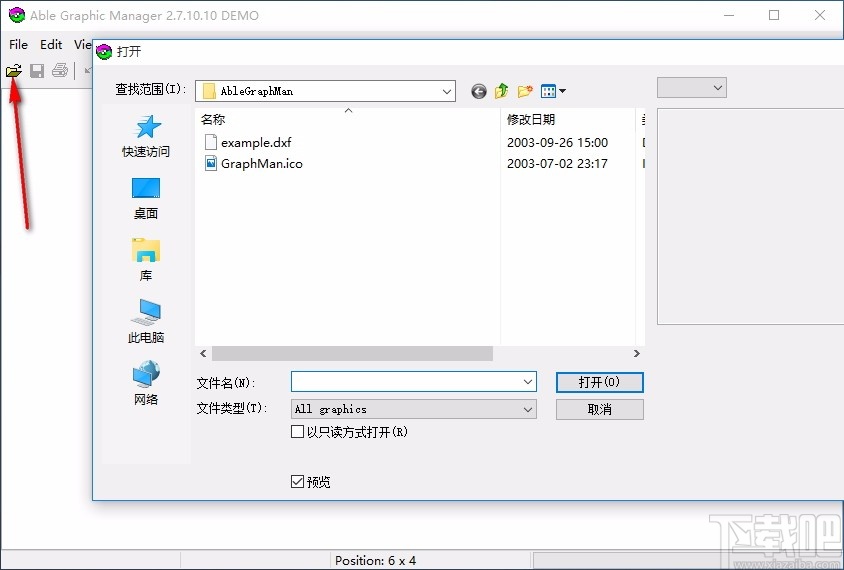
Task: Click the GraphMan.ico file icon
Action: pyautogui.click(x=211, y=163)
